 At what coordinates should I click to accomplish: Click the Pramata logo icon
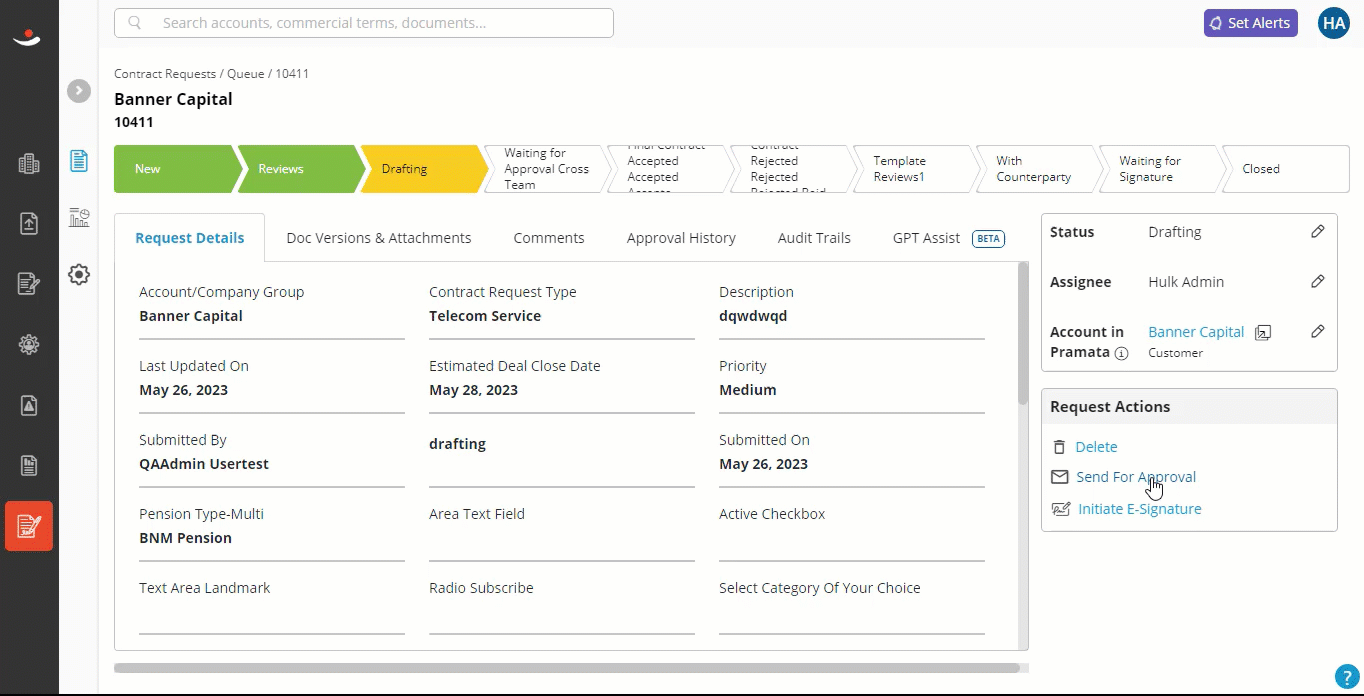pos(28,37)
